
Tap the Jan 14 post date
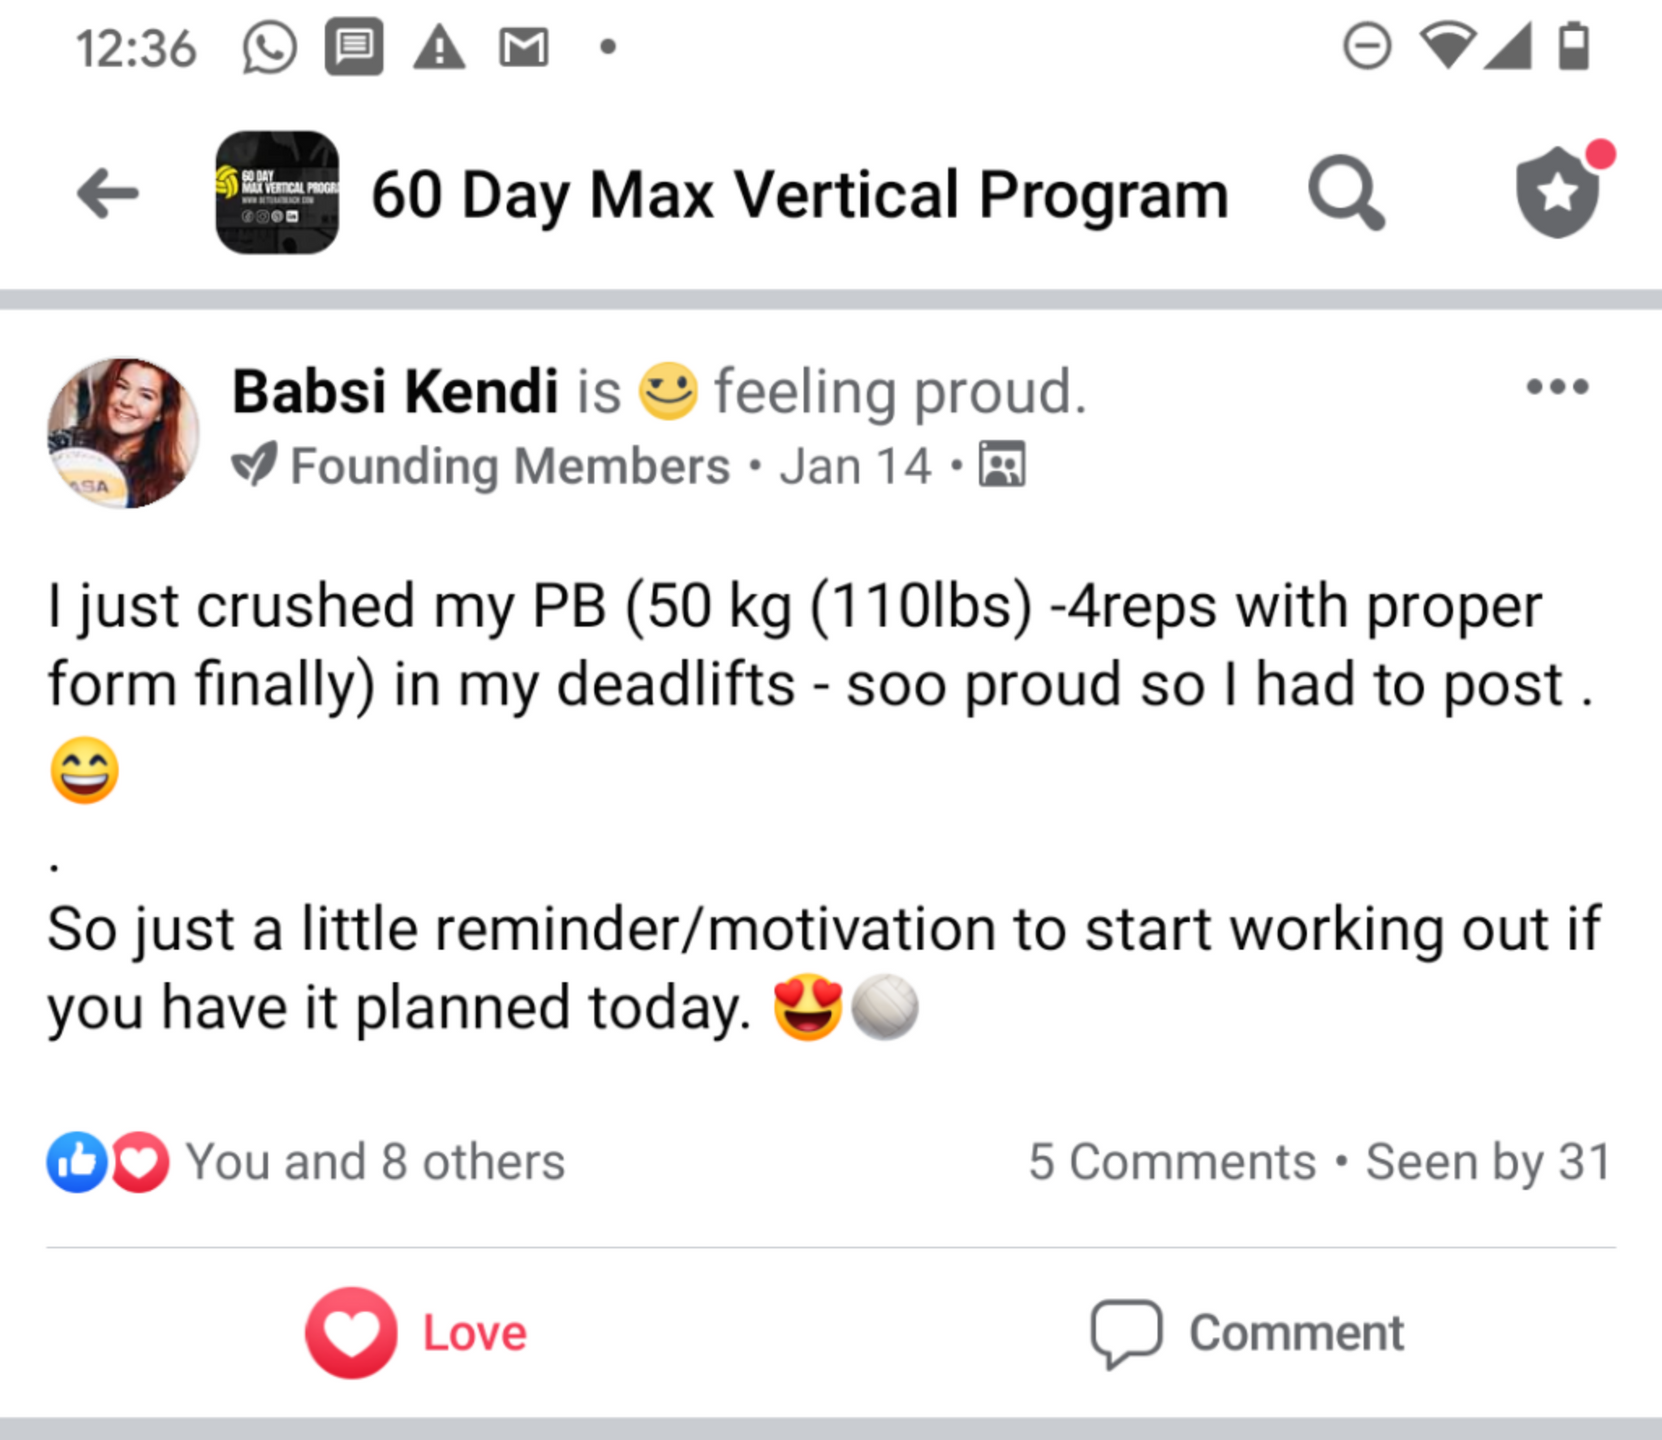pyautogui.click(x=855, y=467)
